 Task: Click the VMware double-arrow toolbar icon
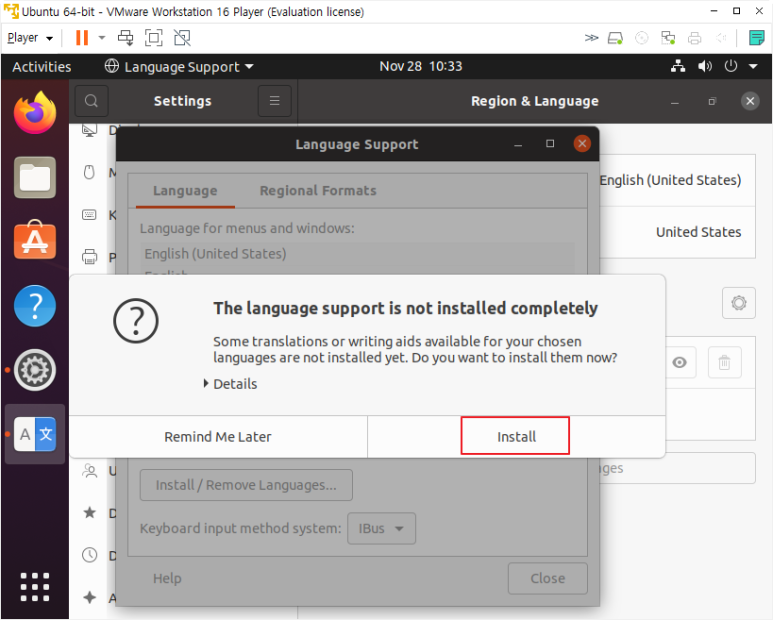tap(591, 38)
